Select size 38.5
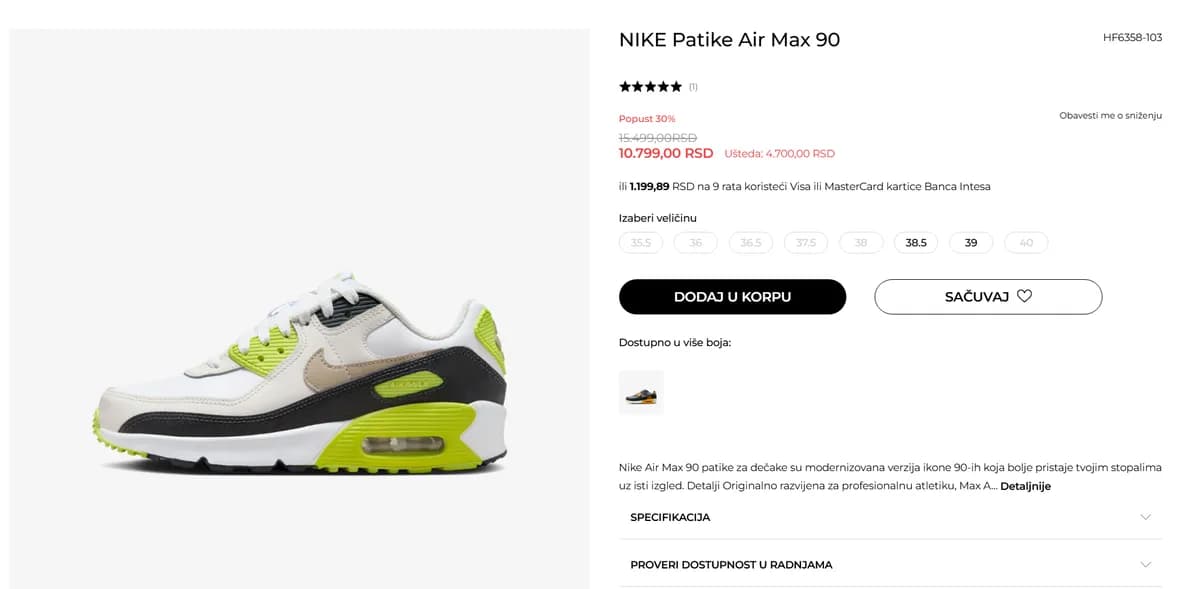This screenshot has height=589, width=1200. 916,243
